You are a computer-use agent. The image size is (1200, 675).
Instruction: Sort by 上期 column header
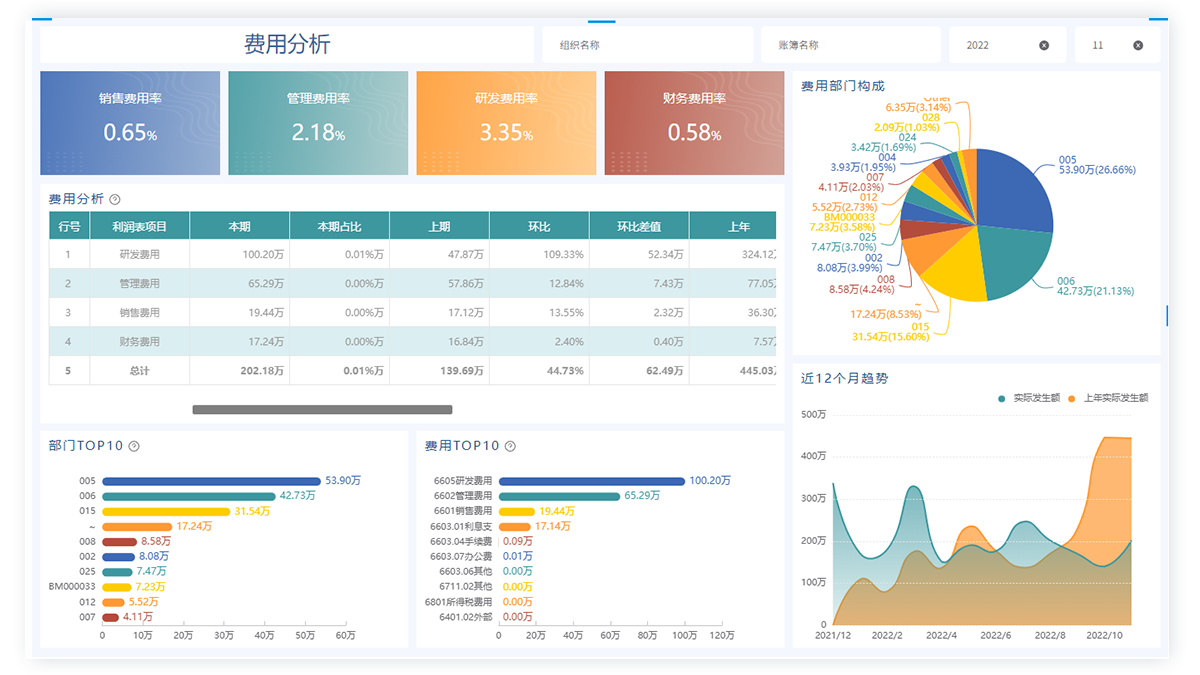tap(439, 227)
